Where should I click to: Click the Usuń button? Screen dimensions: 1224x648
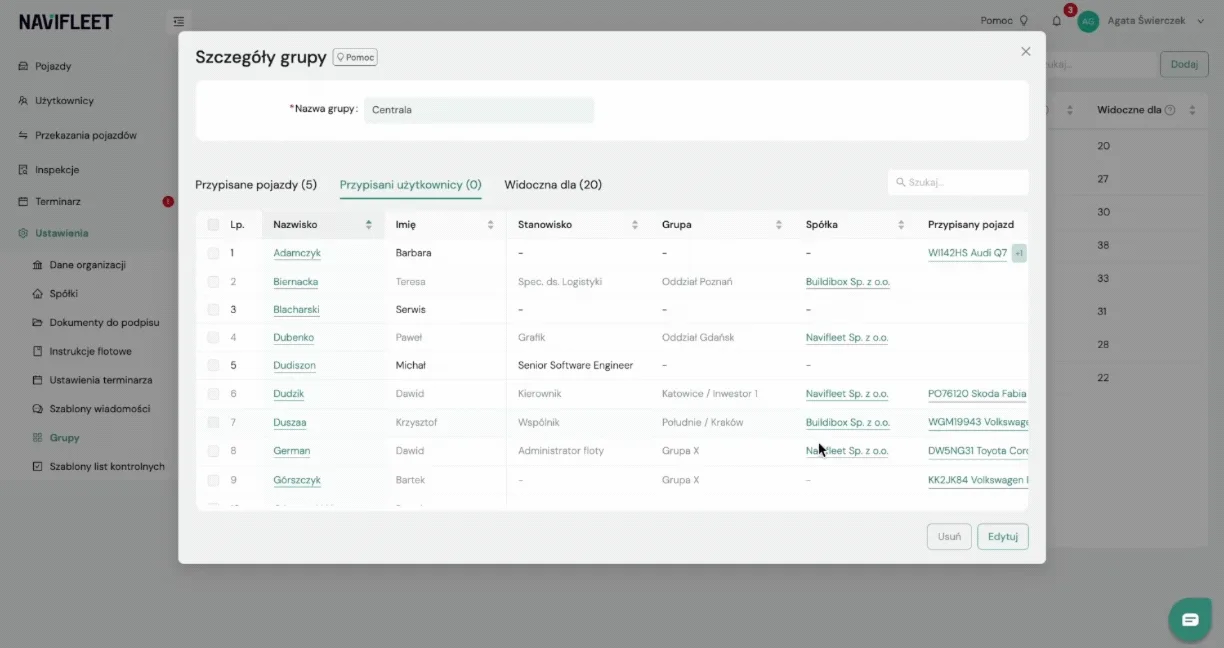click(x=949, y=537)
